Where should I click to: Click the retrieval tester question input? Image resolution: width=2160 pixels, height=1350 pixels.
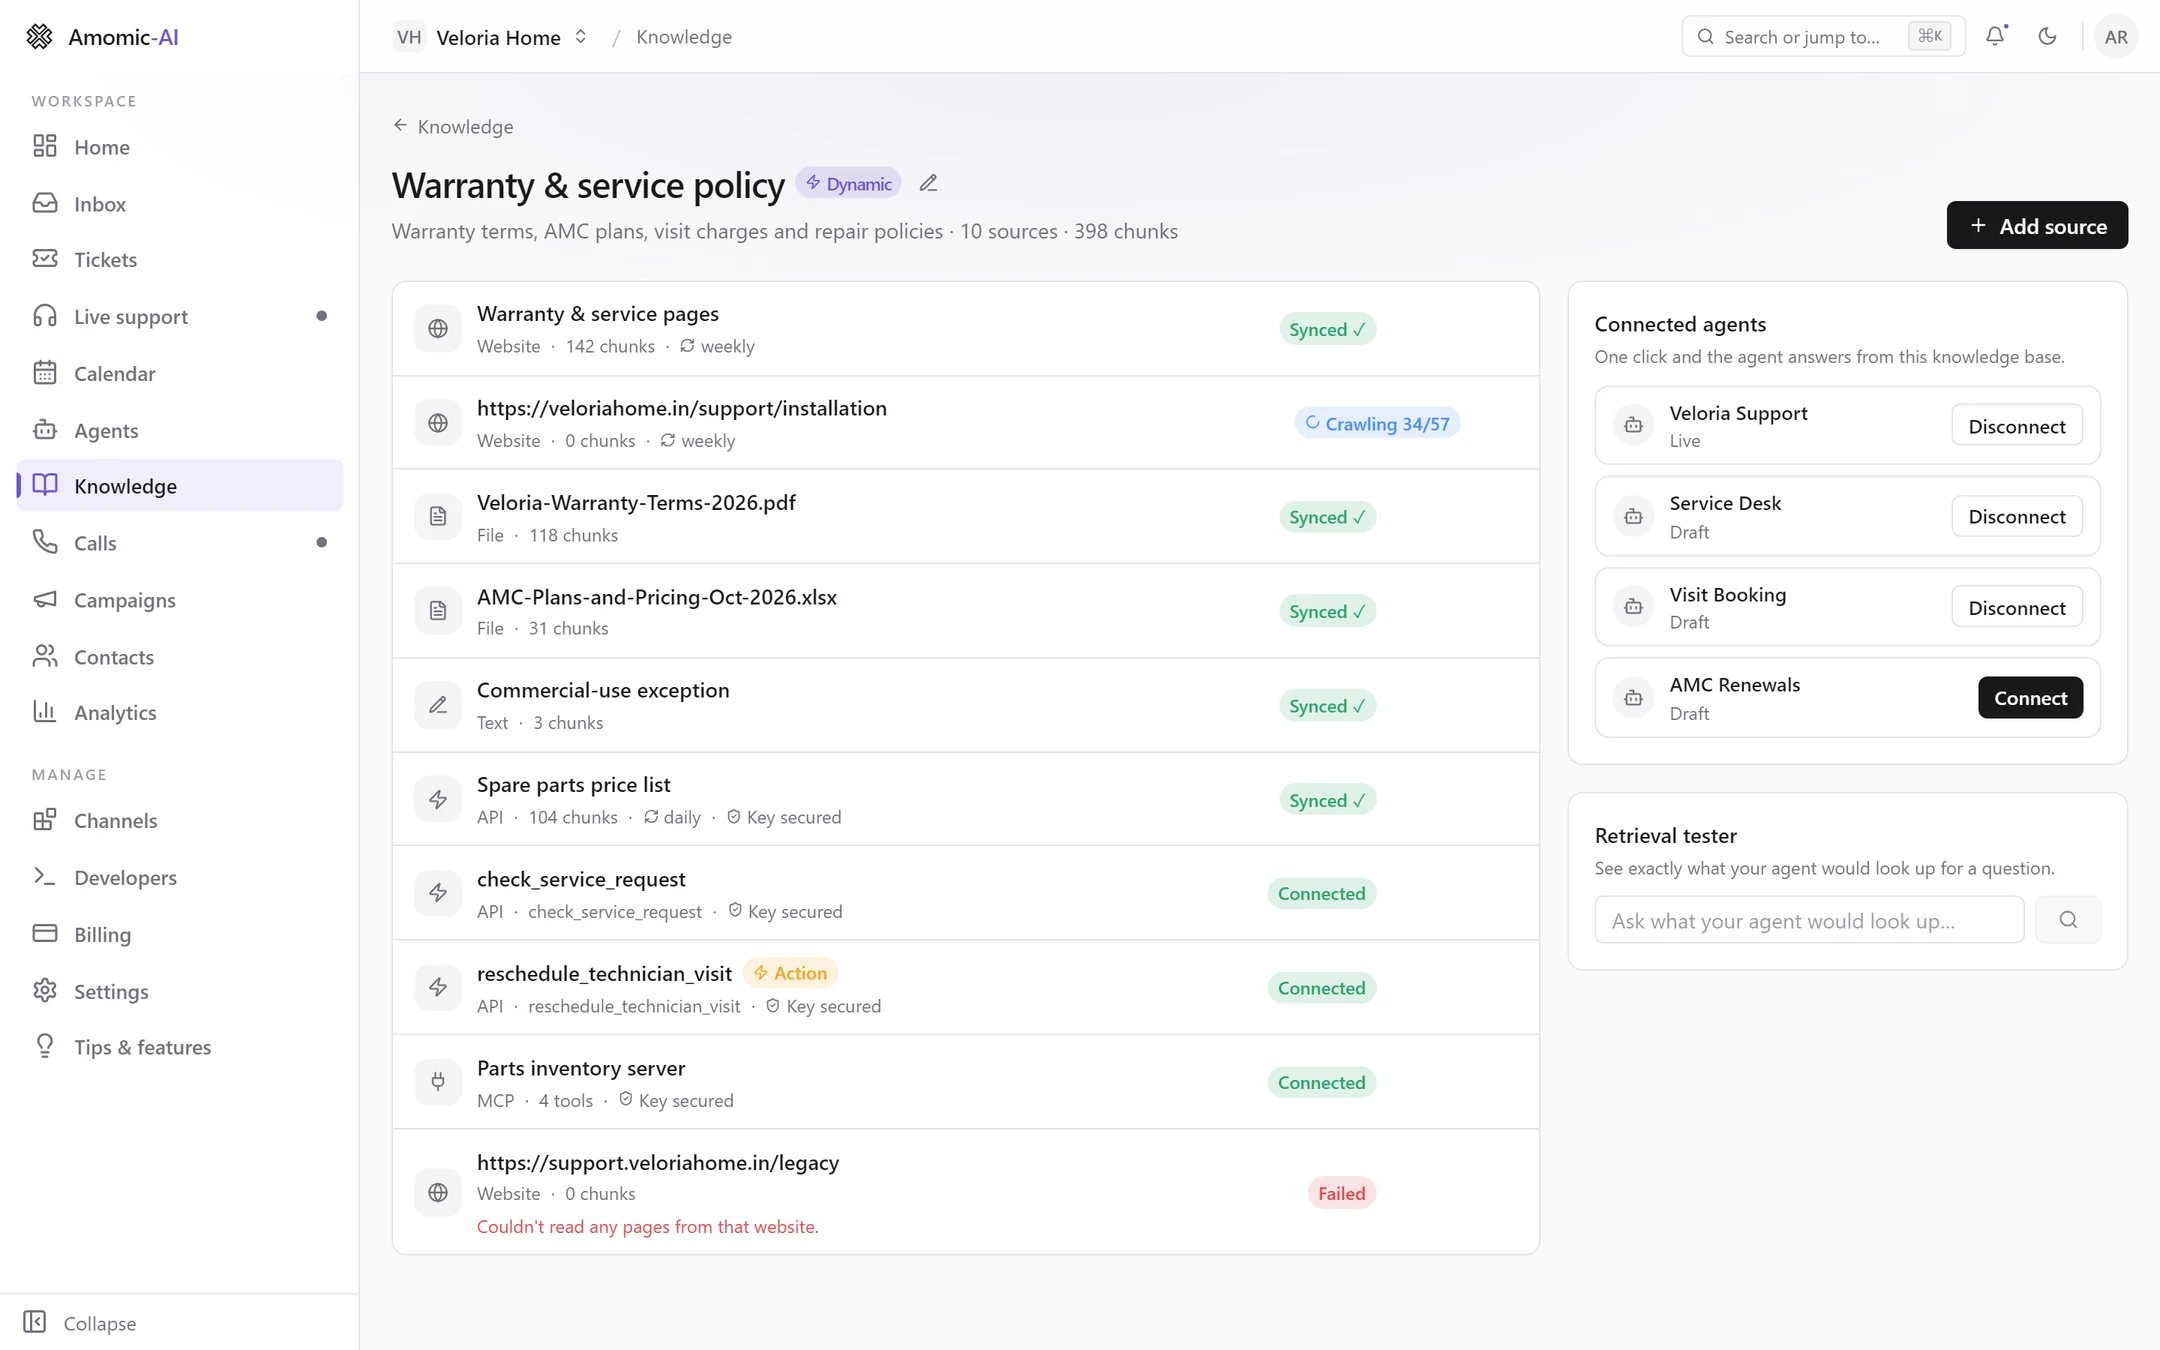tap(1809, 920)
